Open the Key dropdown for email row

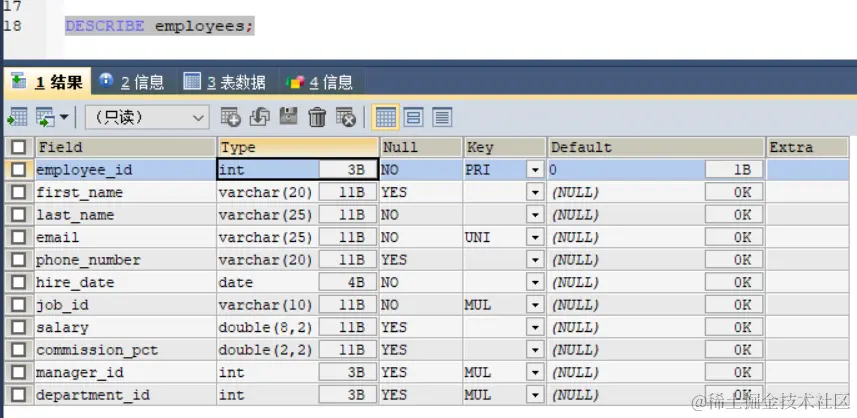535,237
